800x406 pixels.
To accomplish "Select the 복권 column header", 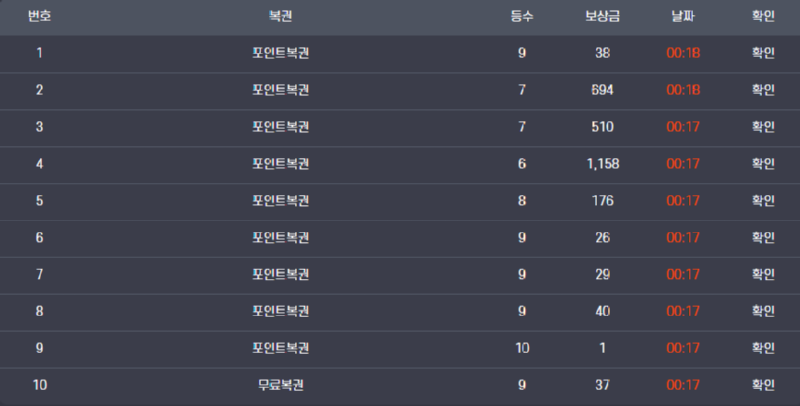I will click(x=281, y=17).
